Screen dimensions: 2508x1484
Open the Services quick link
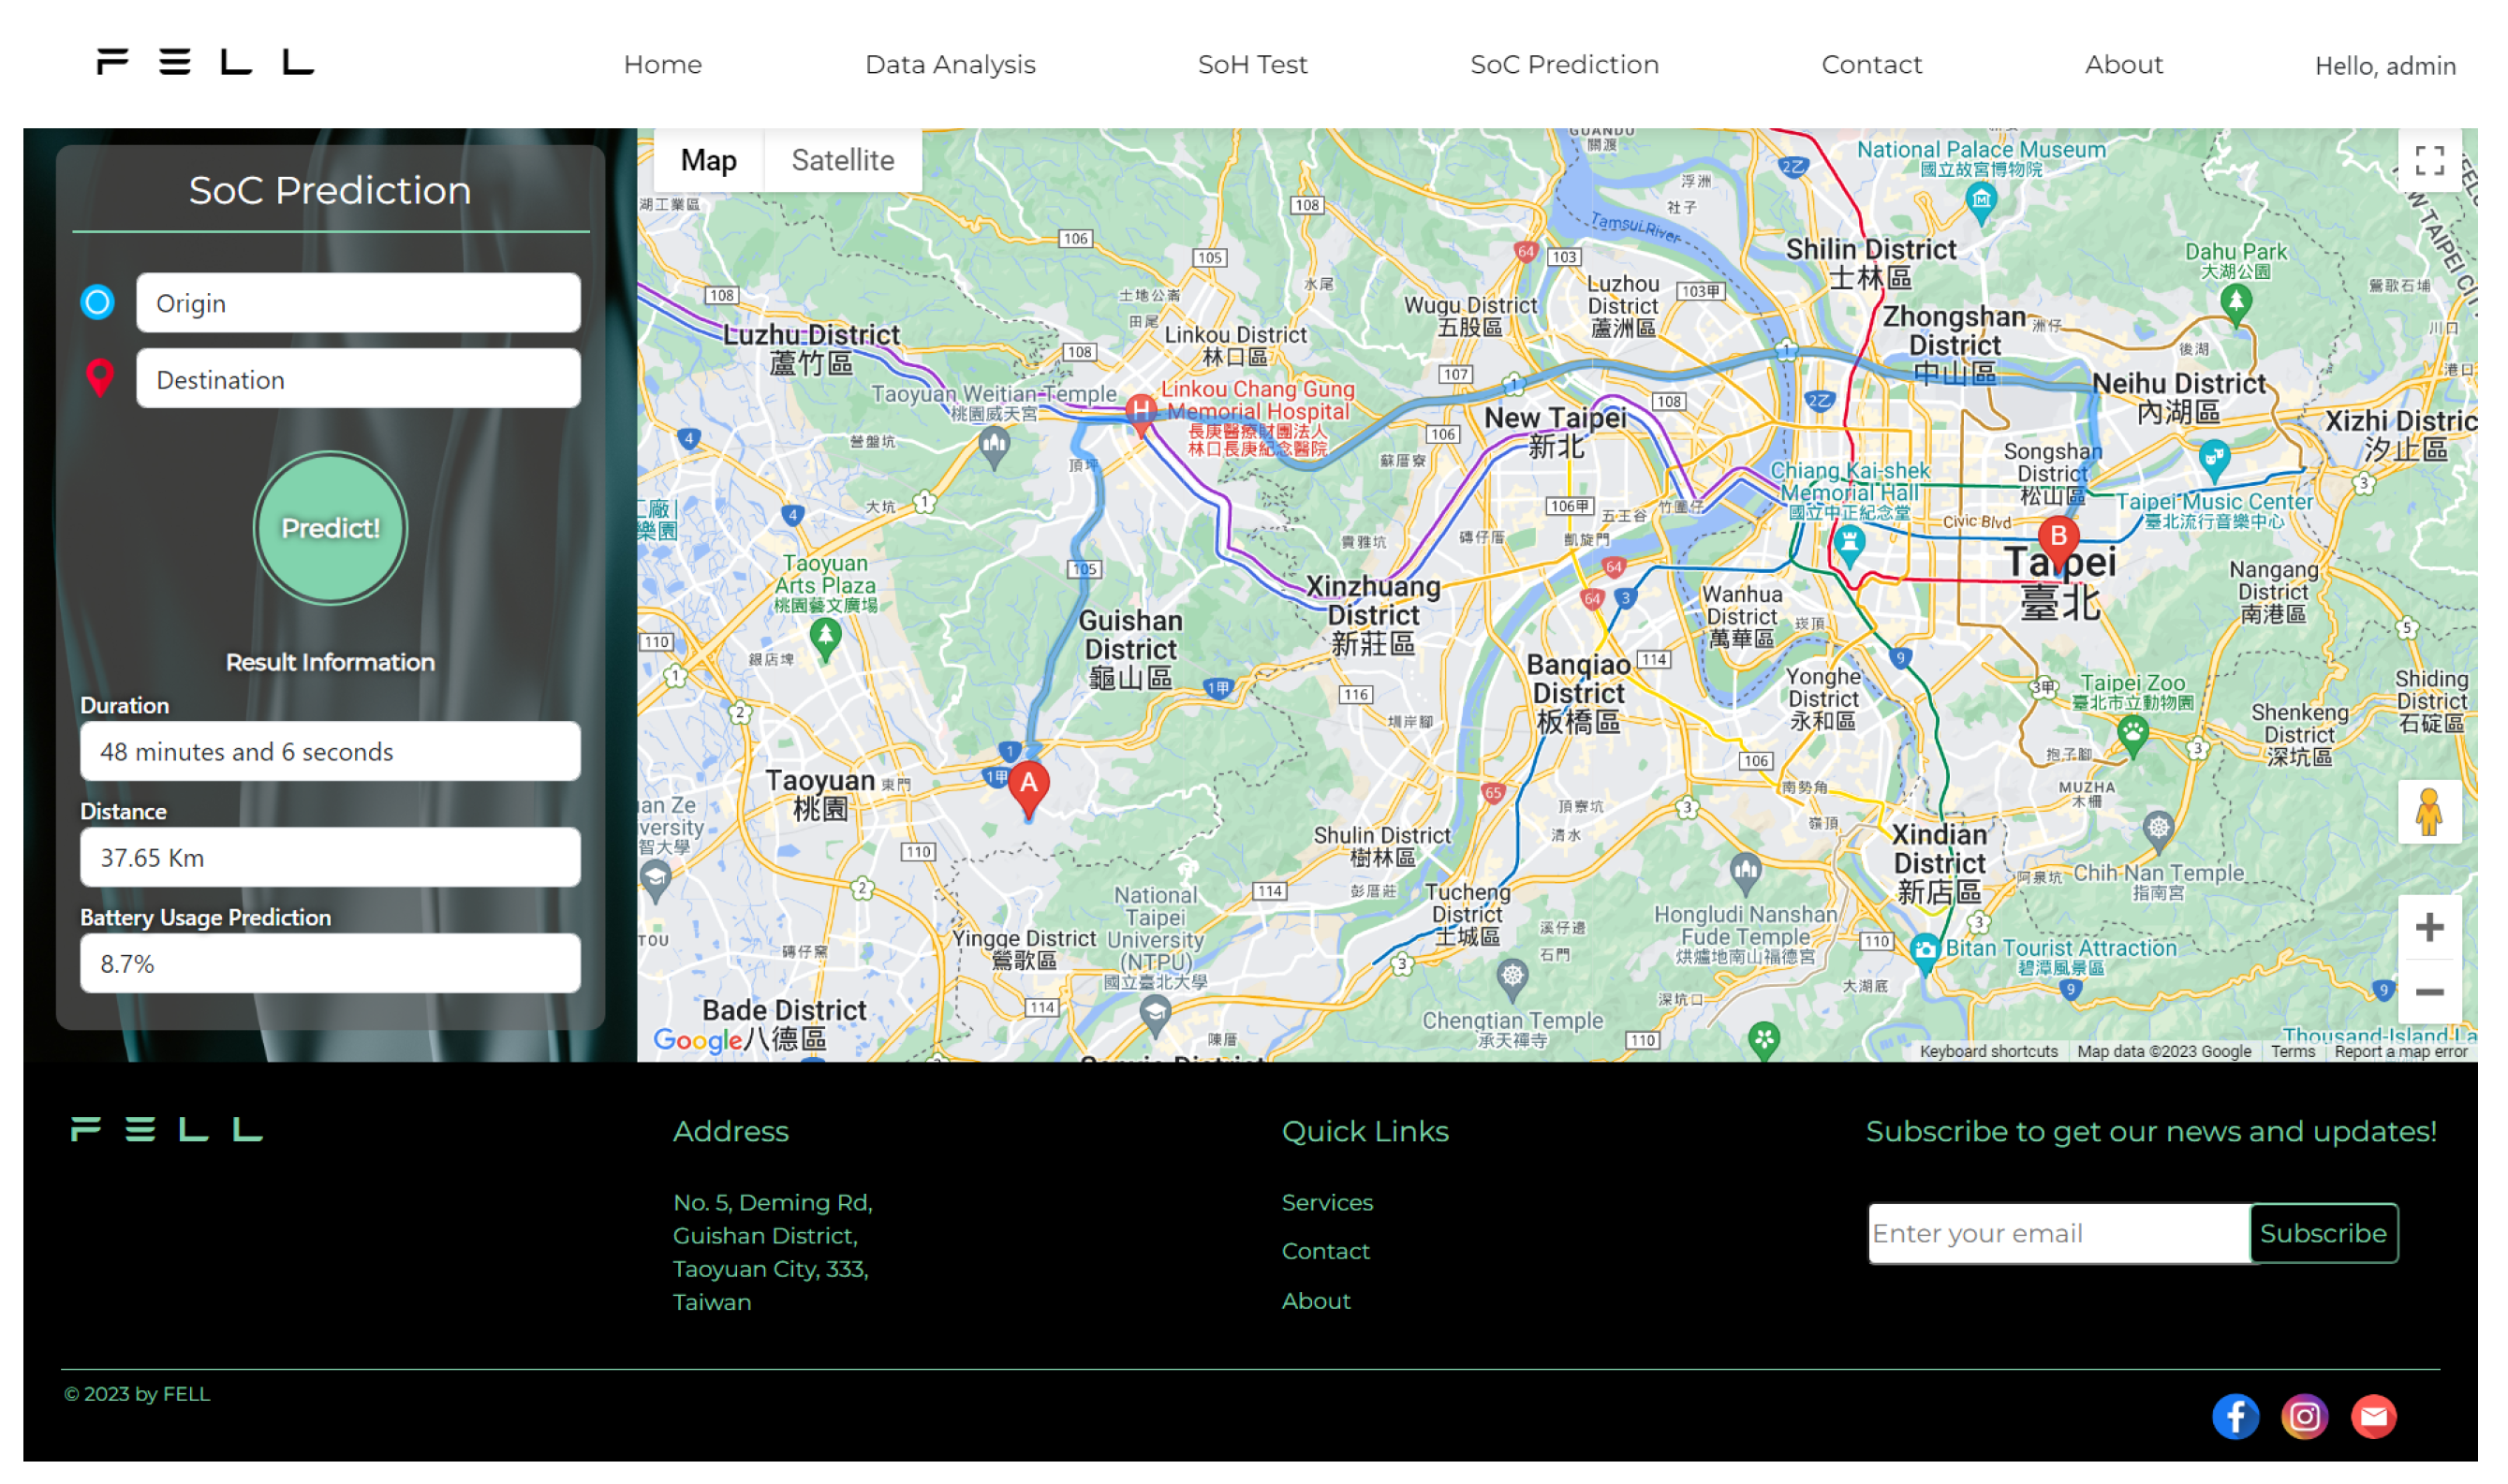[1327, 1202]
